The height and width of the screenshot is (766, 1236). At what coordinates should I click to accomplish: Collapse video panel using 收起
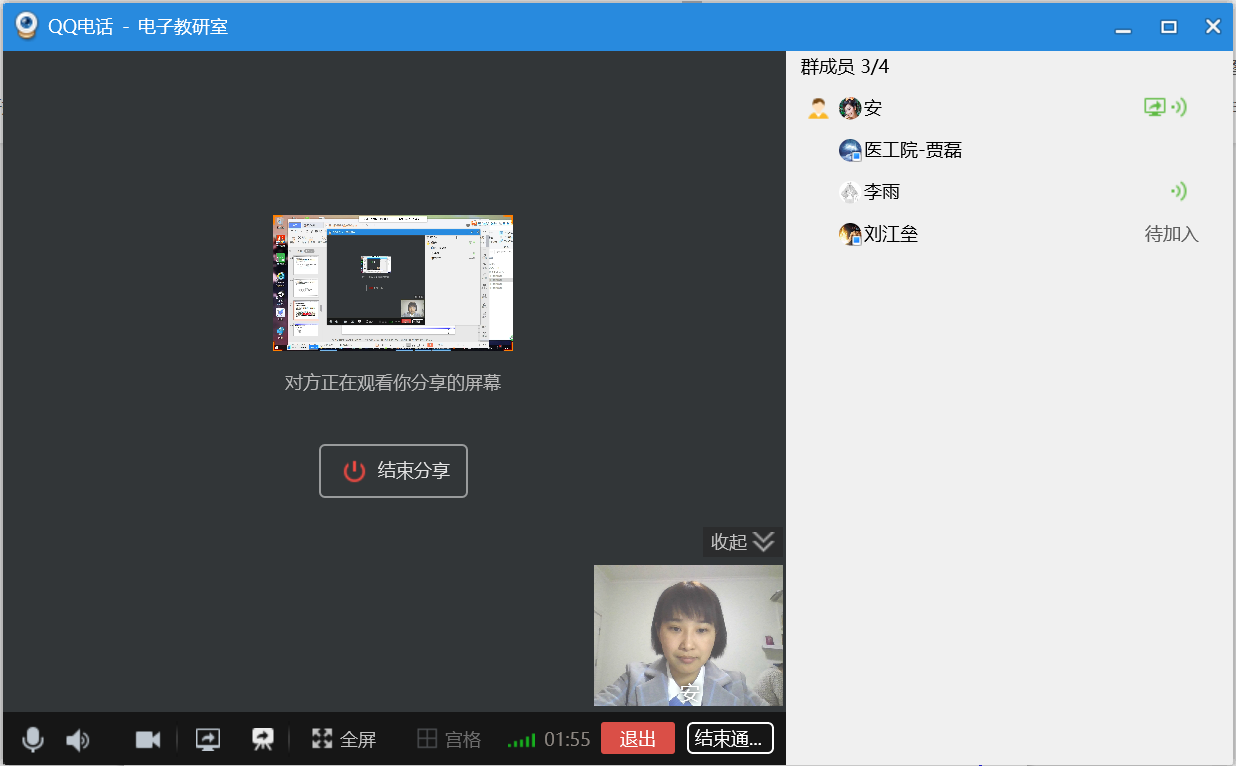(742, 542)
